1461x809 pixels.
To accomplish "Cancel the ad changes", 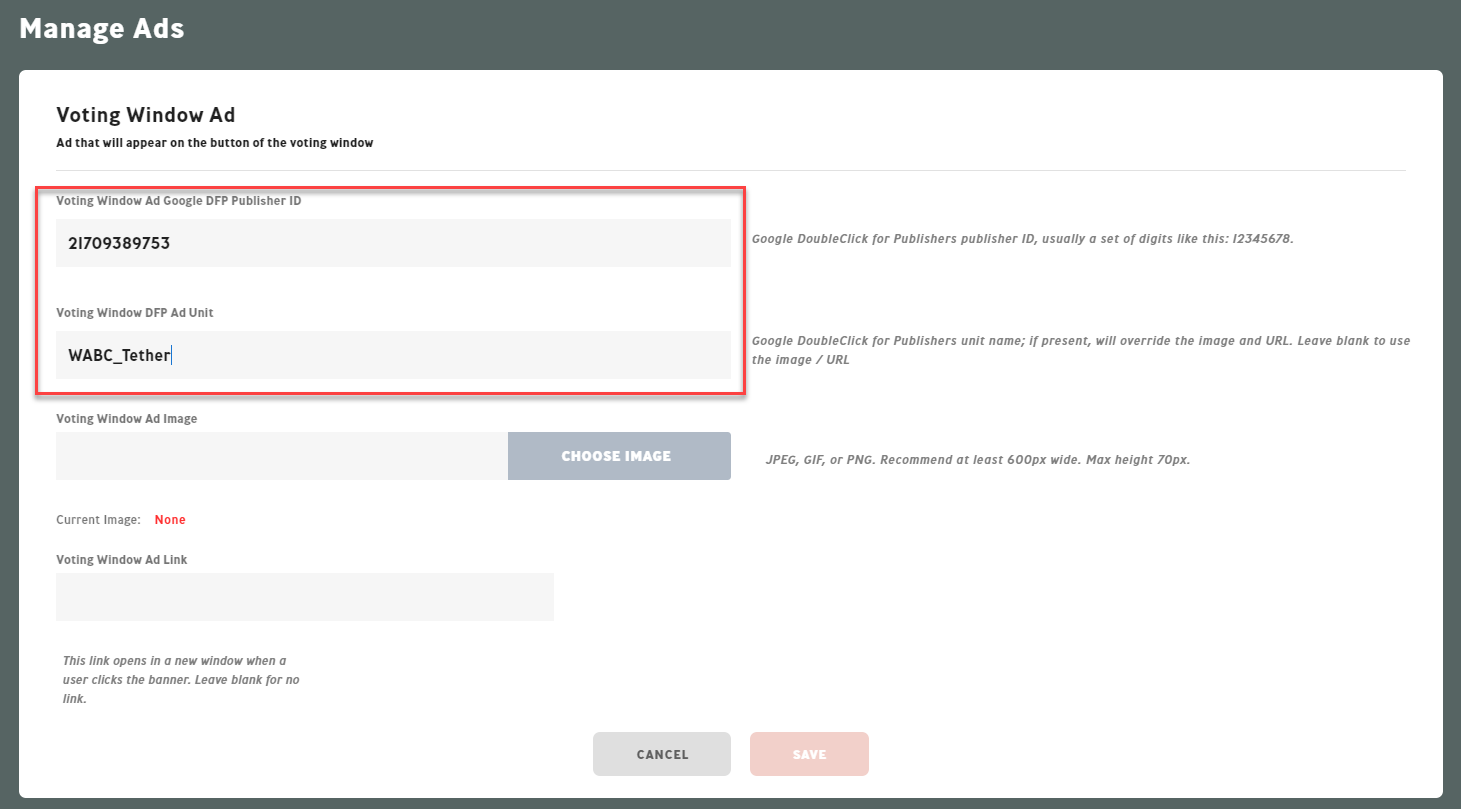I will click(661, 754).
